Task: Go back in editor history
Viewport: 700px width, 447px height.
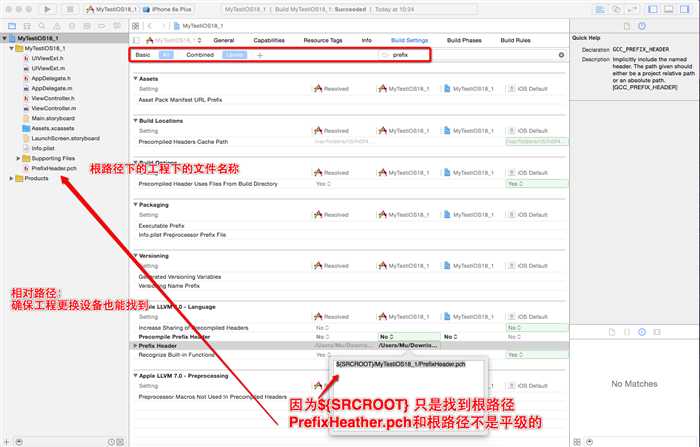Action: (150, 26)
